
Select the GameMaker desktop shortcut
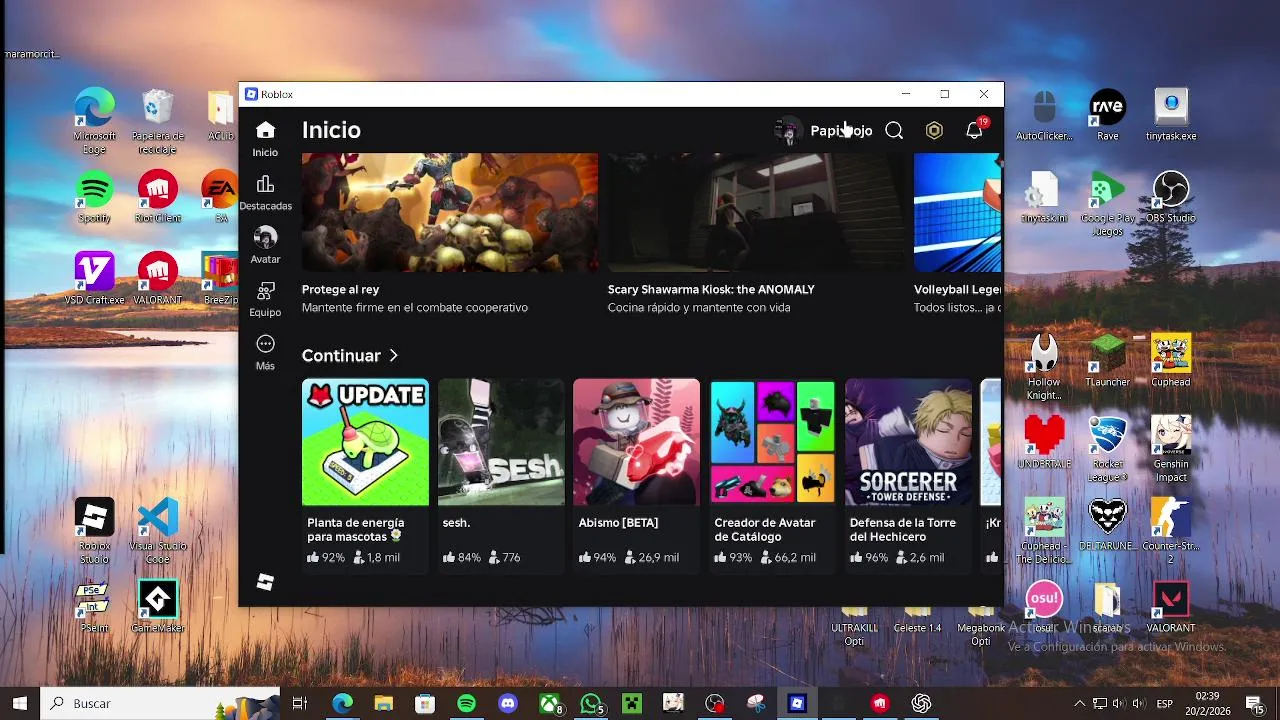click(x=157, y=607)
